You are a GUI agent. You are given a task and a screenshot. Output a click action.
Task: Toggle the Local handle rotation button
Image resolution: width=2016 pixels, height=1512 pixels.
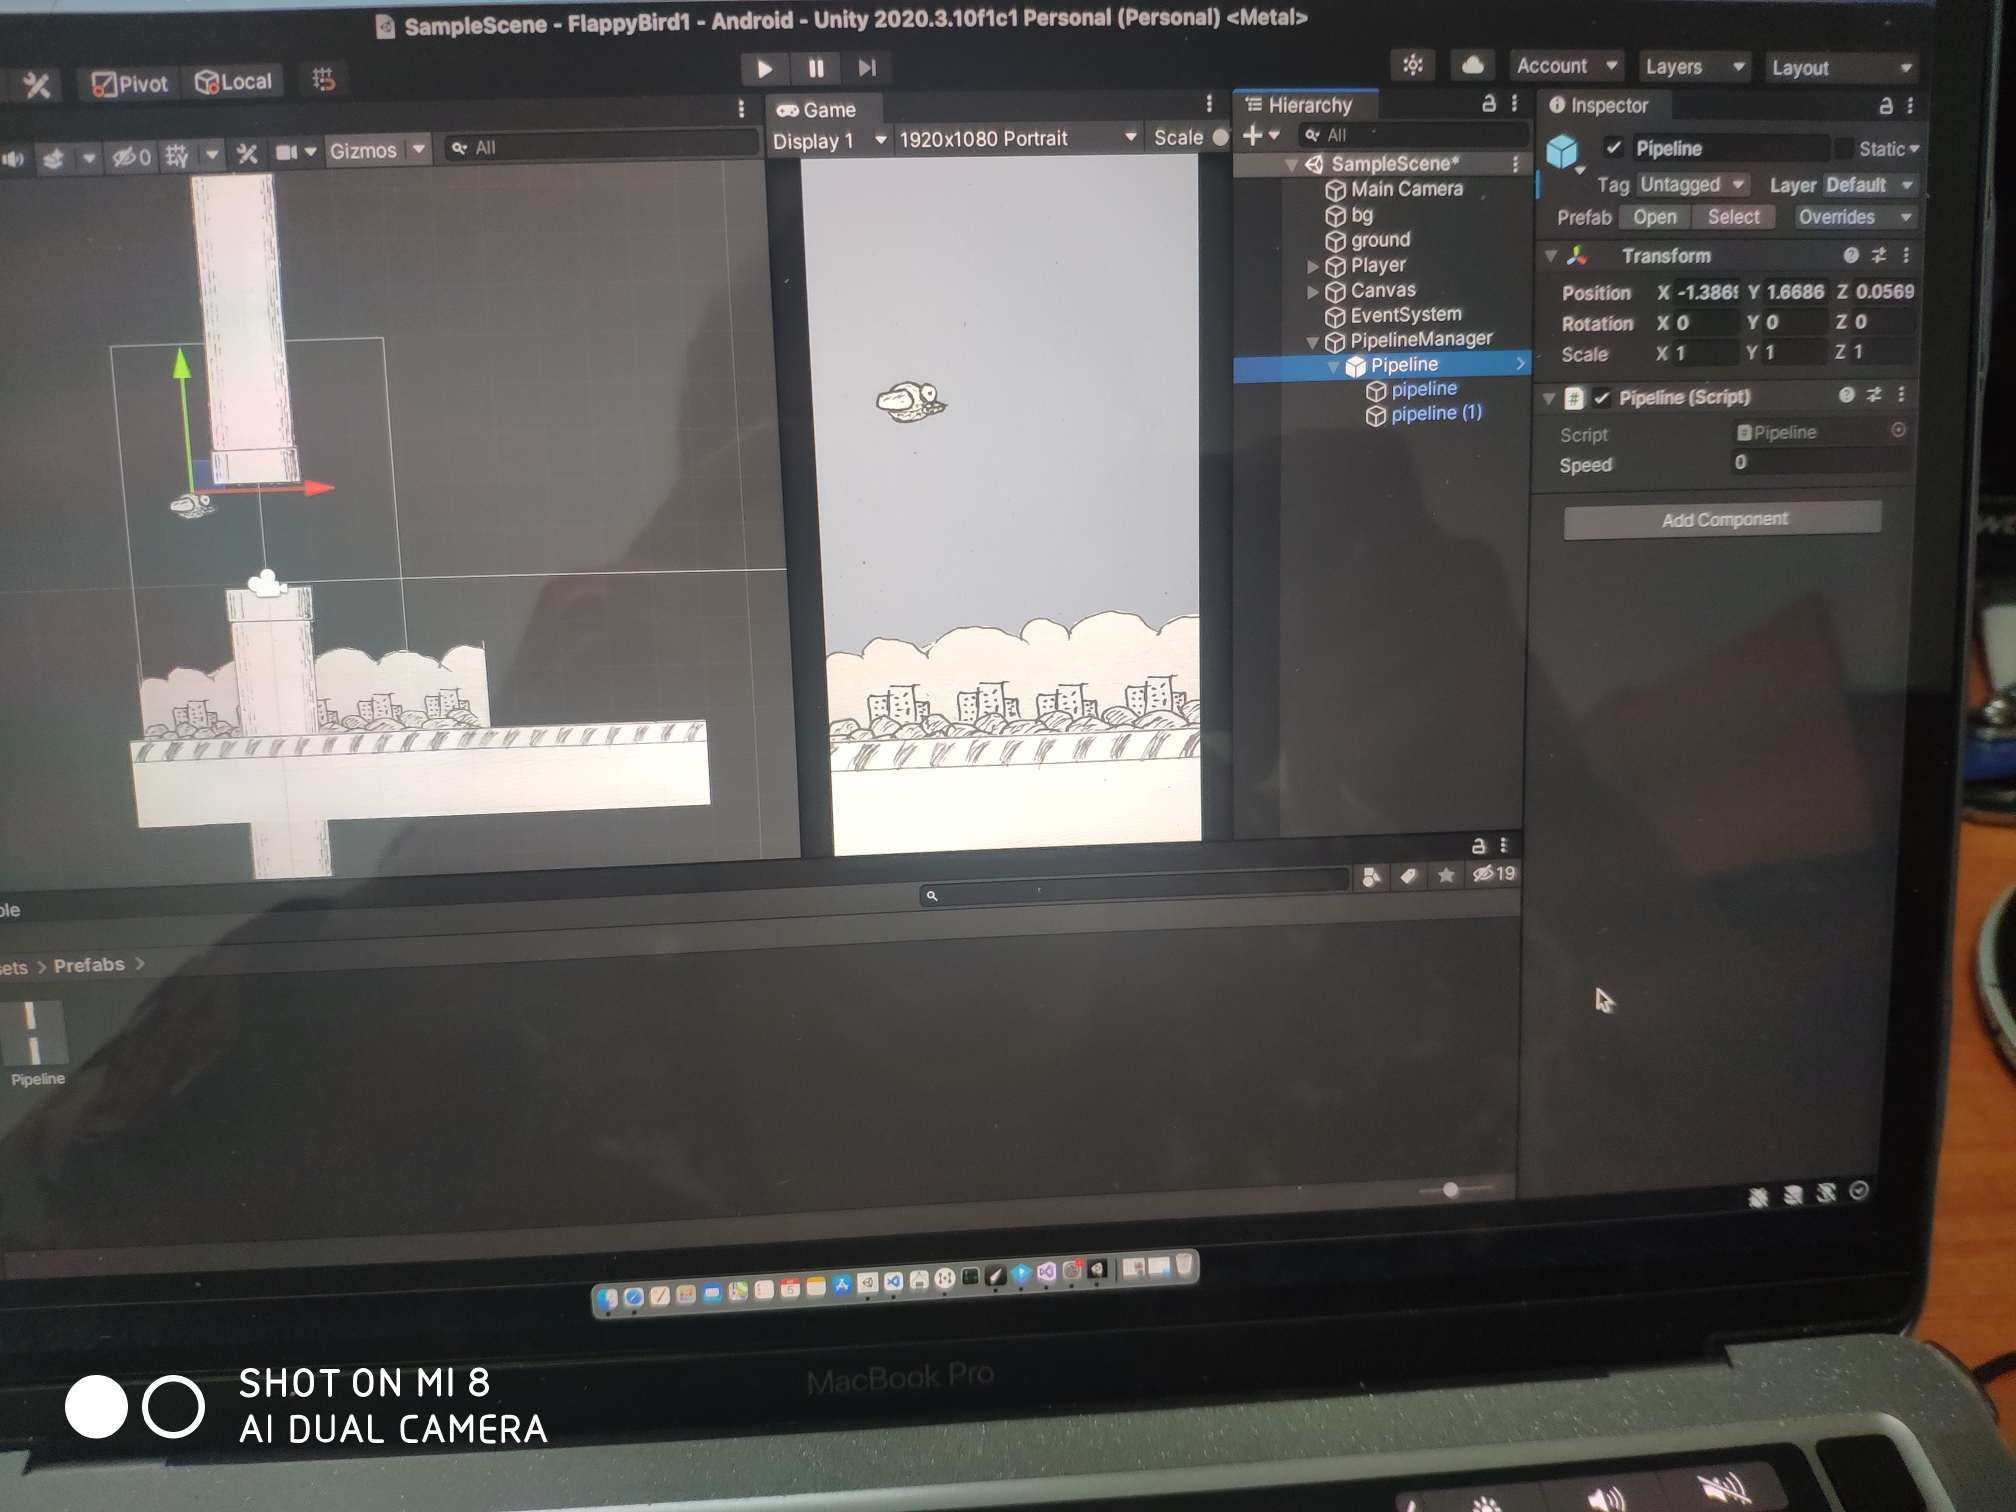(x=233, y=82)
